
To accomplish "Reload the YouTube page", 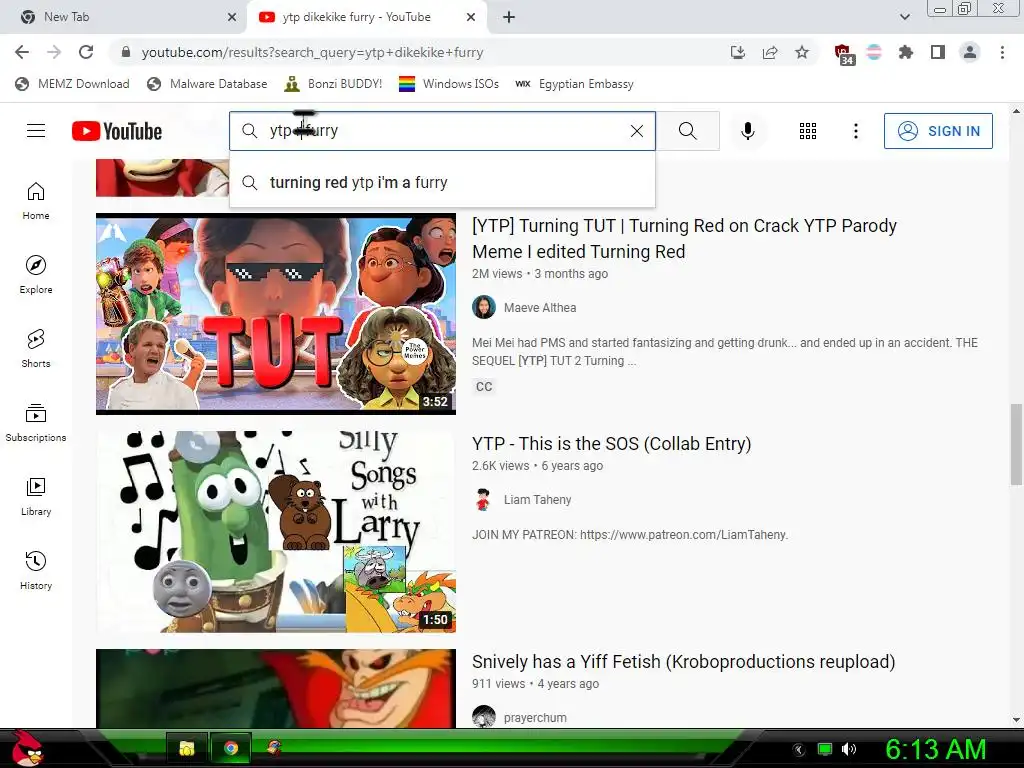I will [86, 52].
